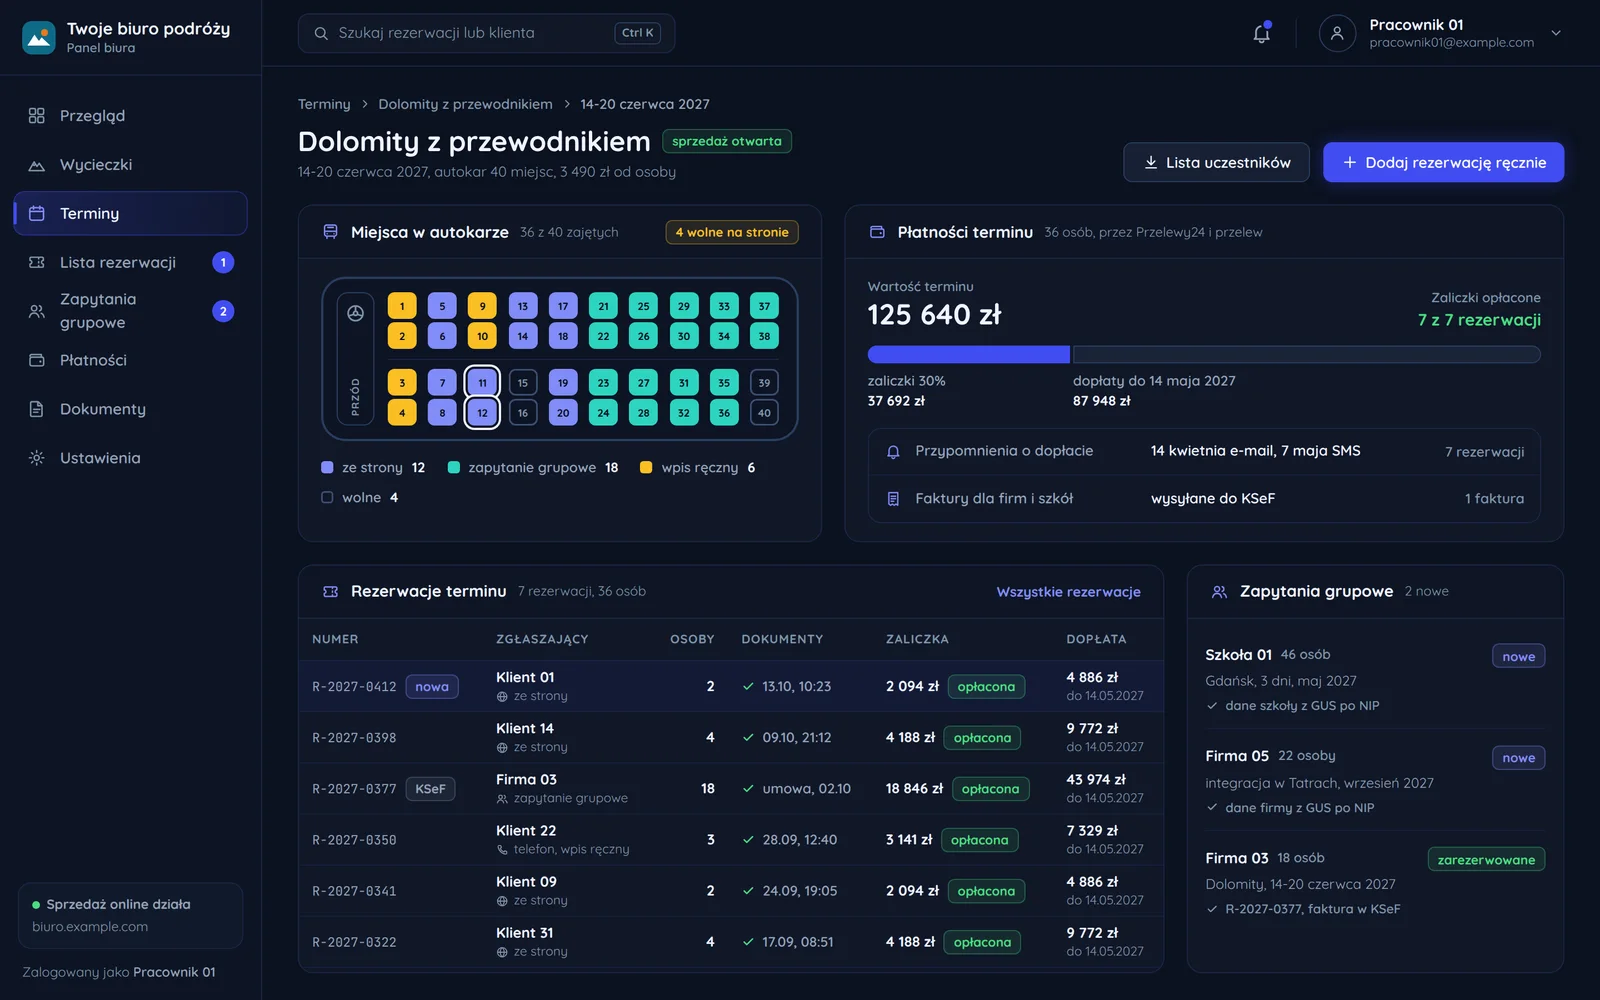Click the bell icon at Przypomnienia o dopłacie
The width and height of the screenshot is (1600, 1000).
(x=893, y=452)
